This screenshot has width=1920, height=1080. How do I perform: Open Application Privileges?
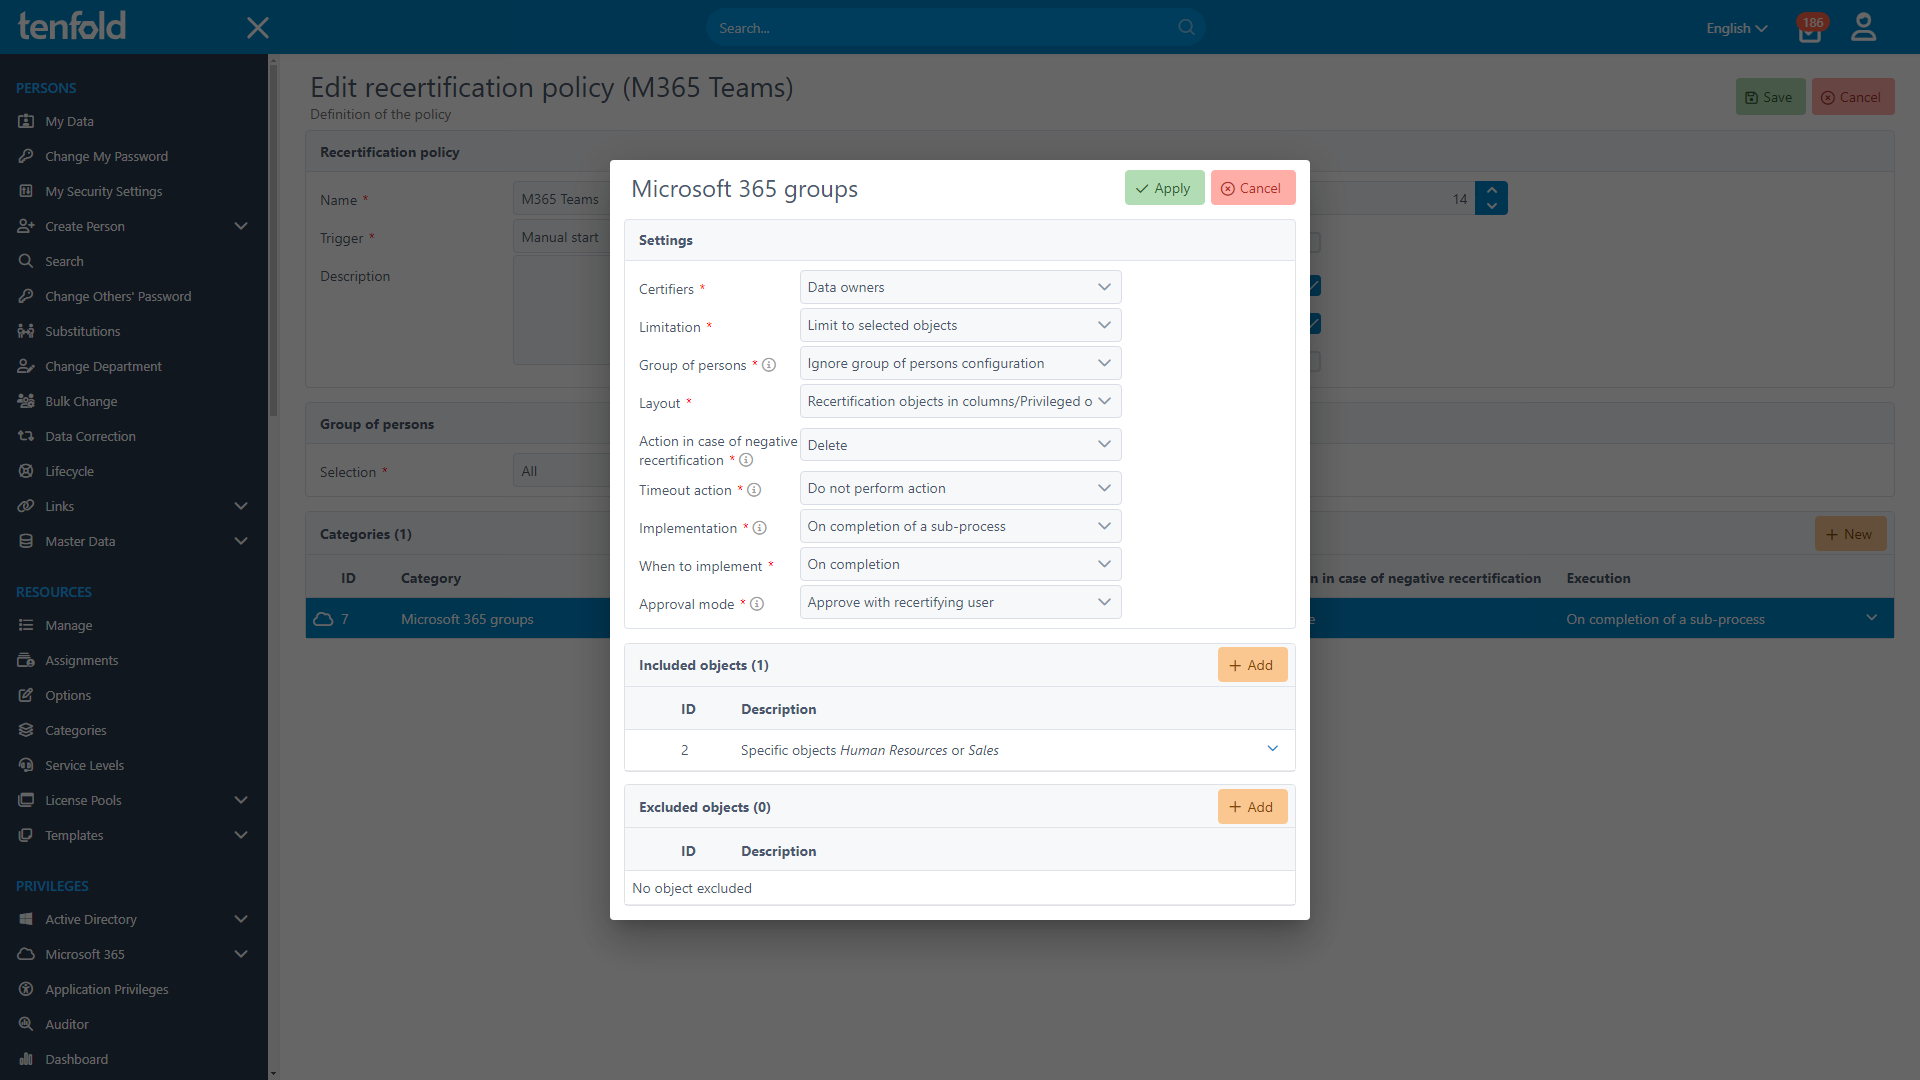(x=107, y=989)
